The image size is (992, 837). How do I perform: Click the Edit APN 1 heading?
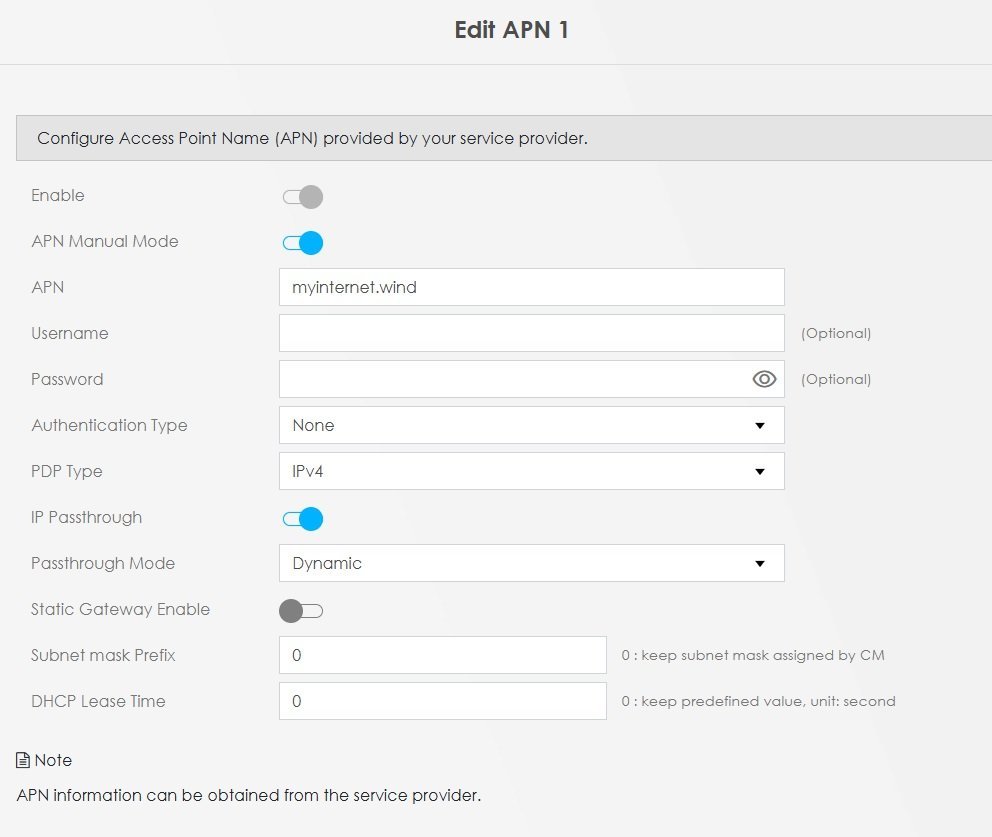click(511, 30)
